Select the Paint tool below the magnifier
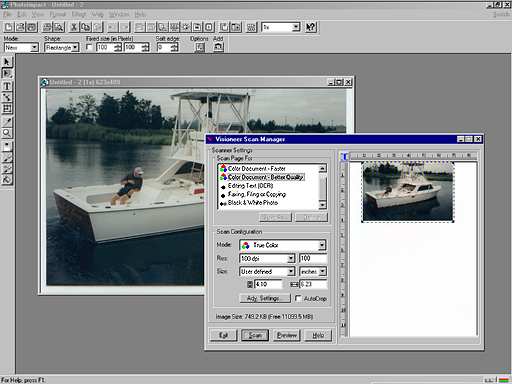Viewport: 512px width, 384px height. point(7,145)
